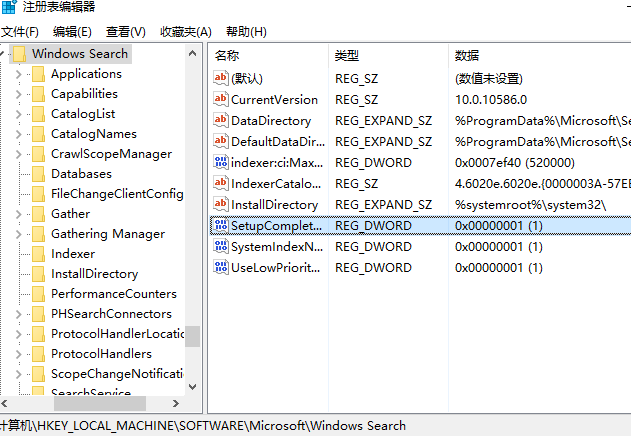
Task: Expand the Applications tree node
Action: (18, 74)
